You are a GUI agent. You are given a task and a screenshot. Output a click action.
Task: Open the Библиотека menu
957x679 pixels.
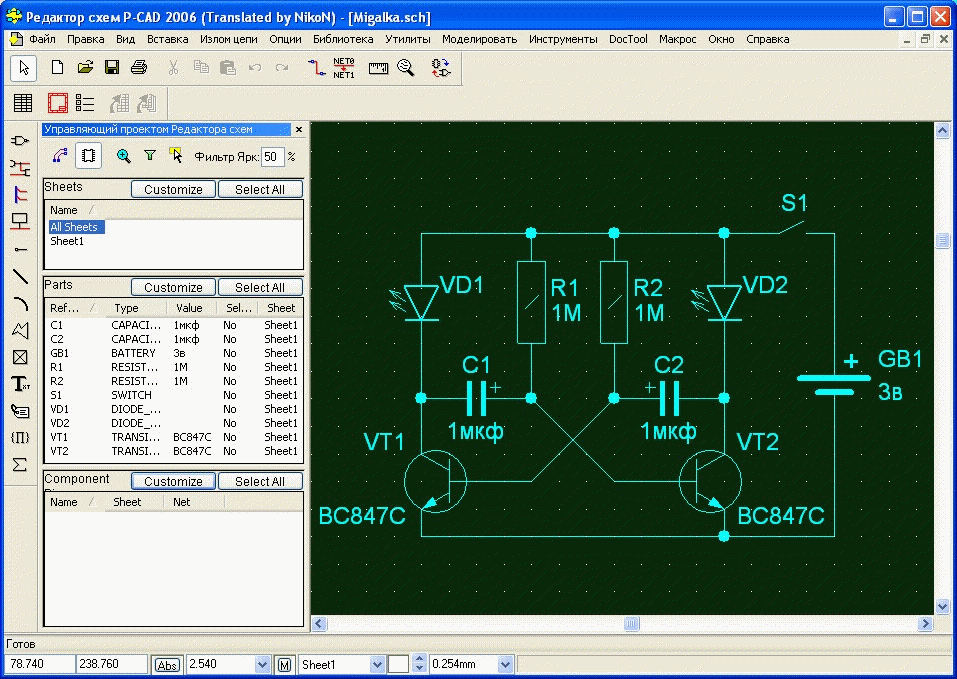[x=343, y=39]
